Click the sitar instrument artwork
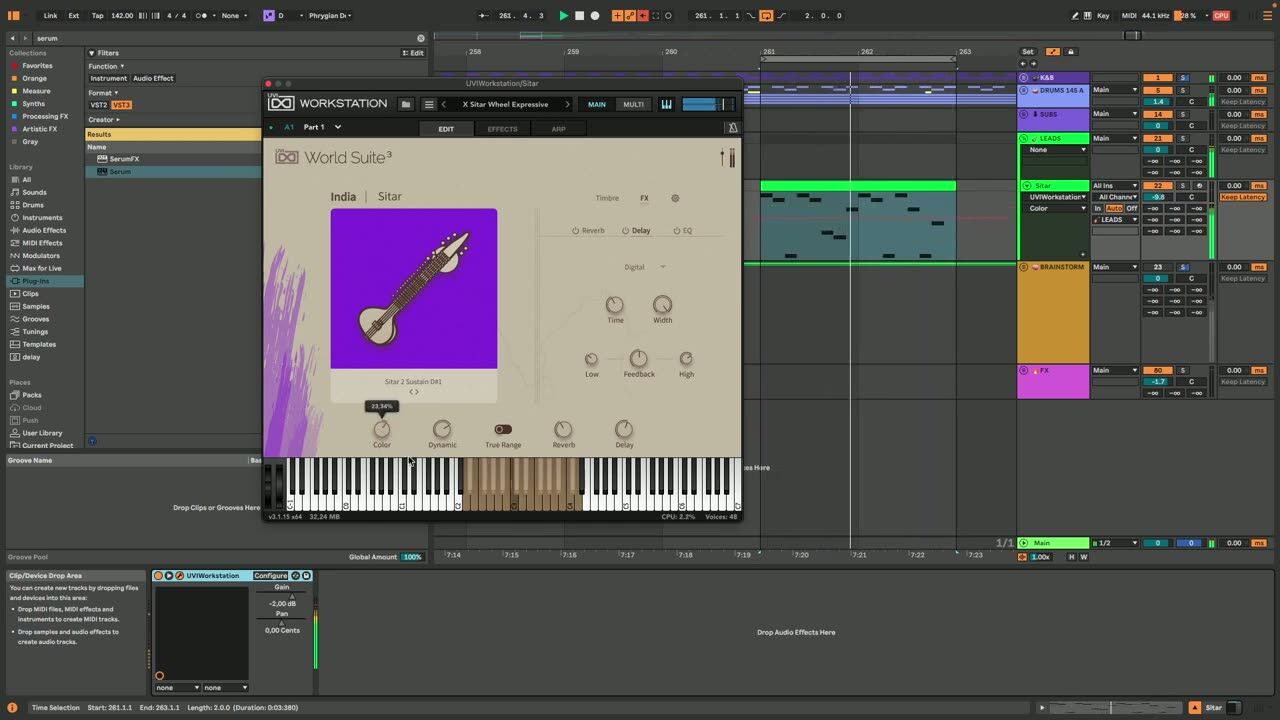Screen dimensions: 1280x720 pyautogui.click(x=414, y=288)
